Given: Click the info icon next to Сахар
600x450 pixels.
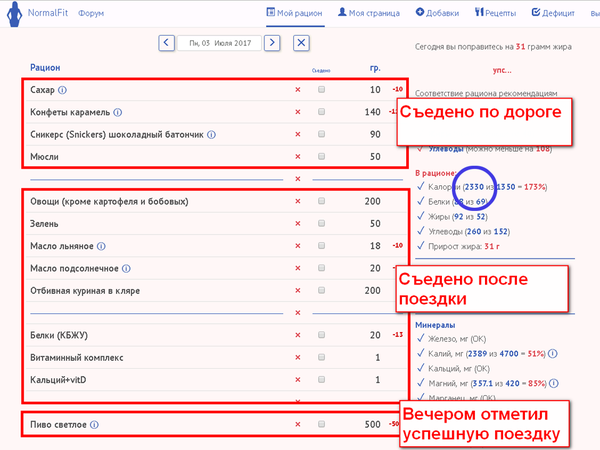Looking at the screenshot, I should click(62, 90).
